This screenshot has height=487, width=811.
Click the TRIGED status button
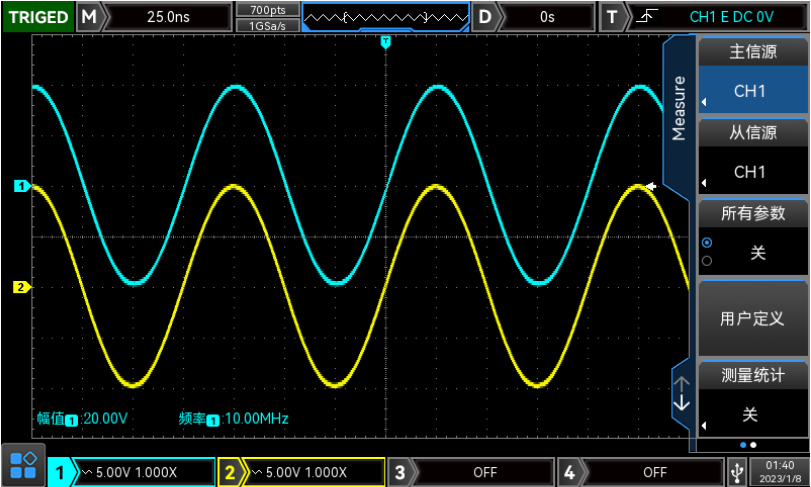pyautogui.click(x=37, y=17)
